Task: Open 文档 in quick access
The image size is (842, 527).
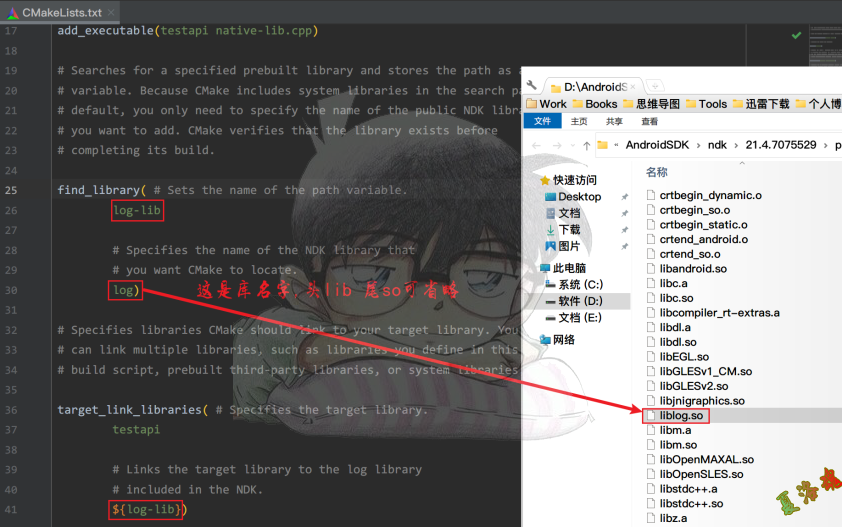Action: [563, 213]
